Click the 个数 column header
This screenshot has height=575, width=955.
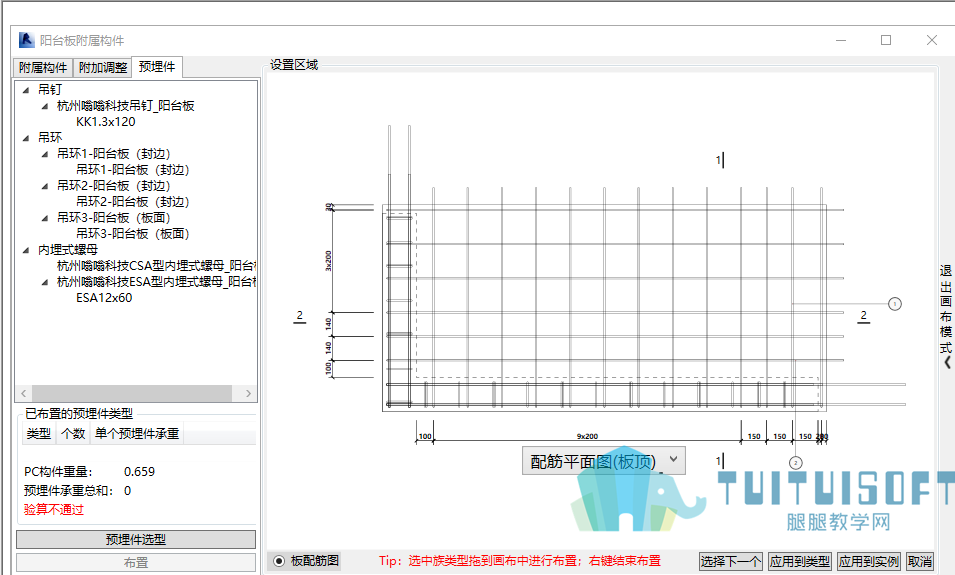tap(73, 434)
